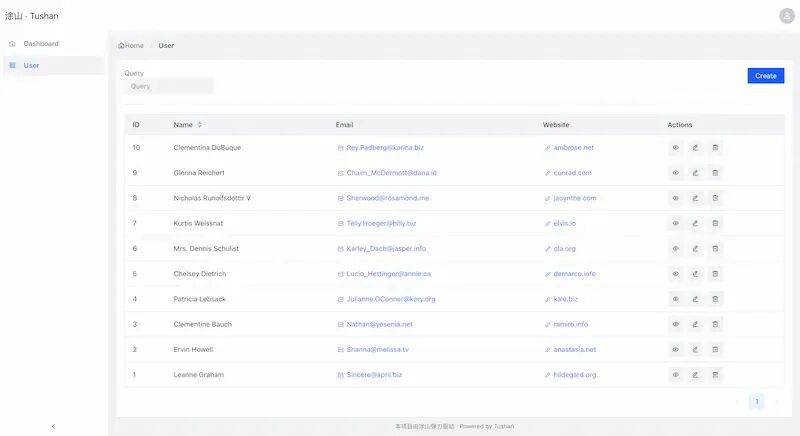Edit the Nicholas Runolfsdottir V row

[695, 198]
